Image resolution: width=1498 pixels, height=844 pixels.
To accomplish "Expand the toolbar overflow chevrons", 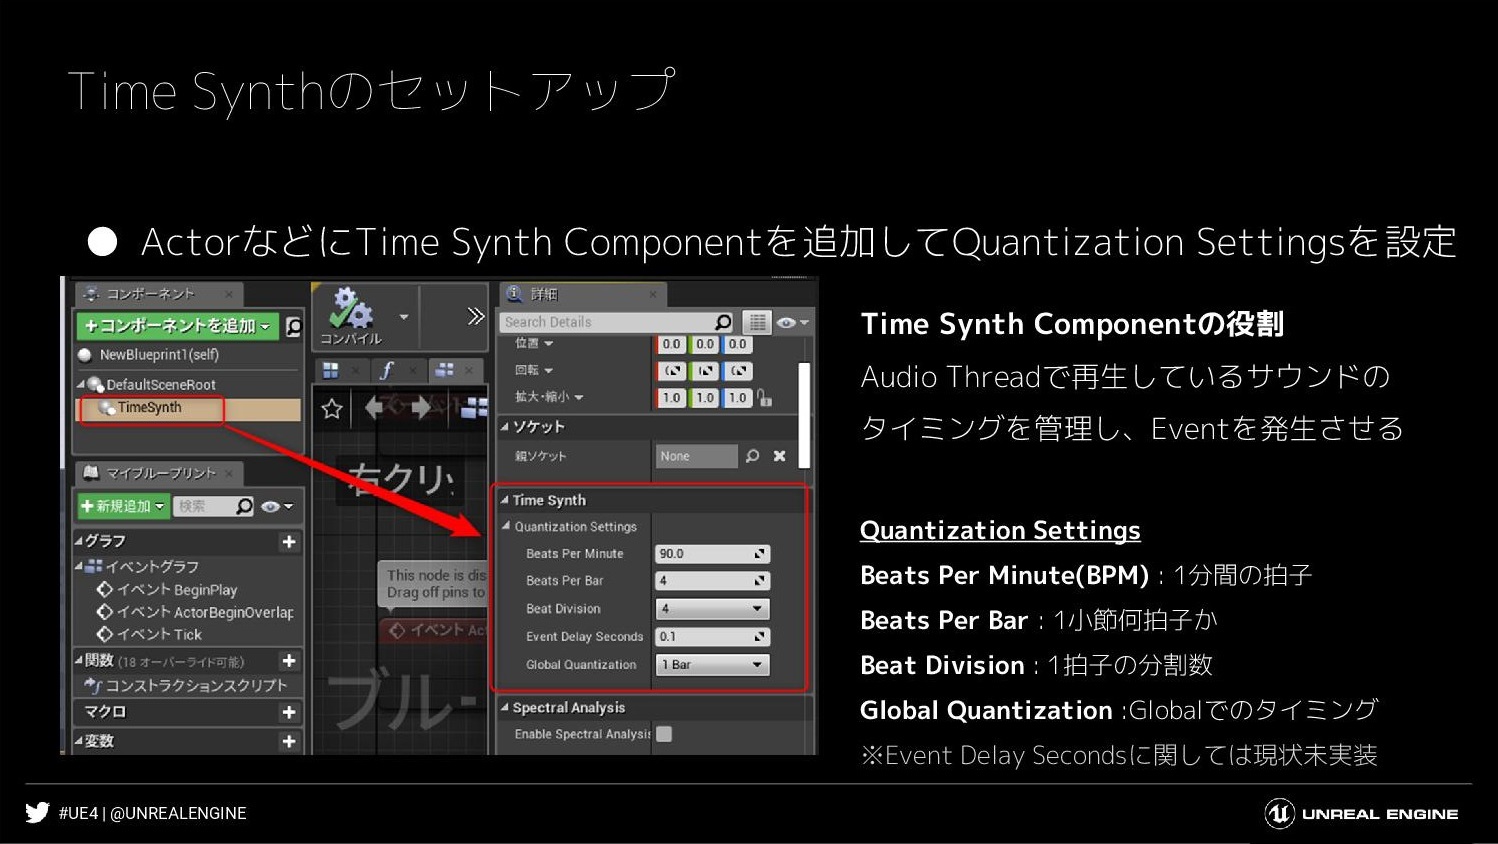I will click(476, 317).
